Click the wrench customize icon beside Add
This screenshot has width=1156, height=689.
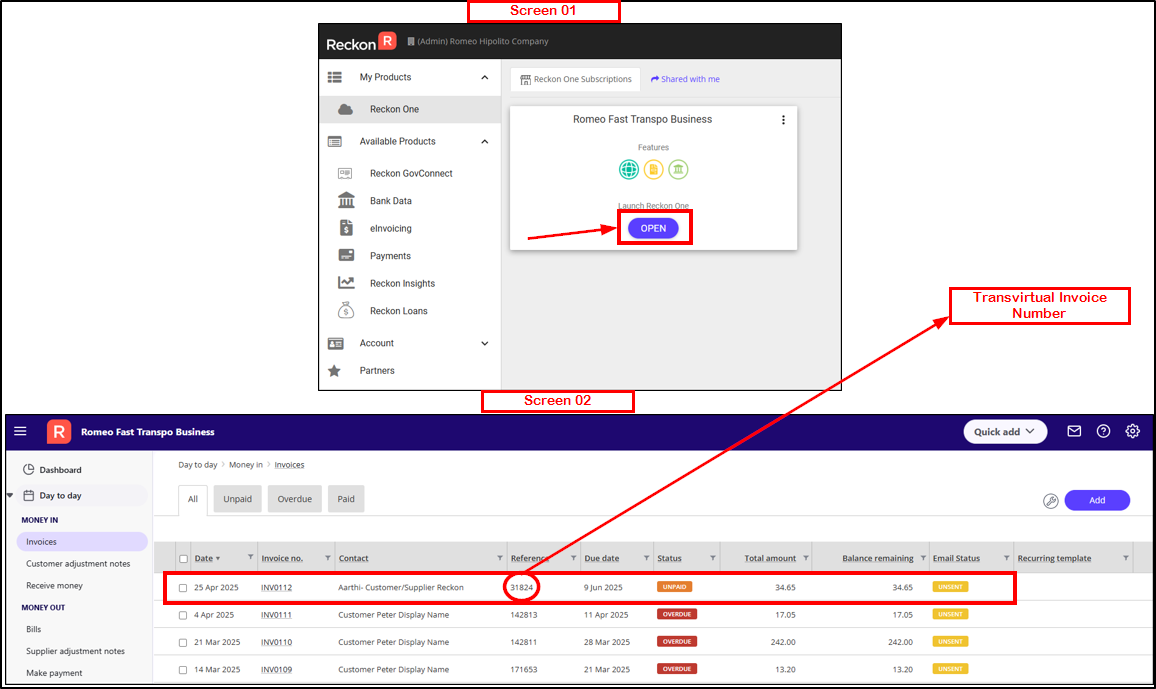(x=1051, y=501)
